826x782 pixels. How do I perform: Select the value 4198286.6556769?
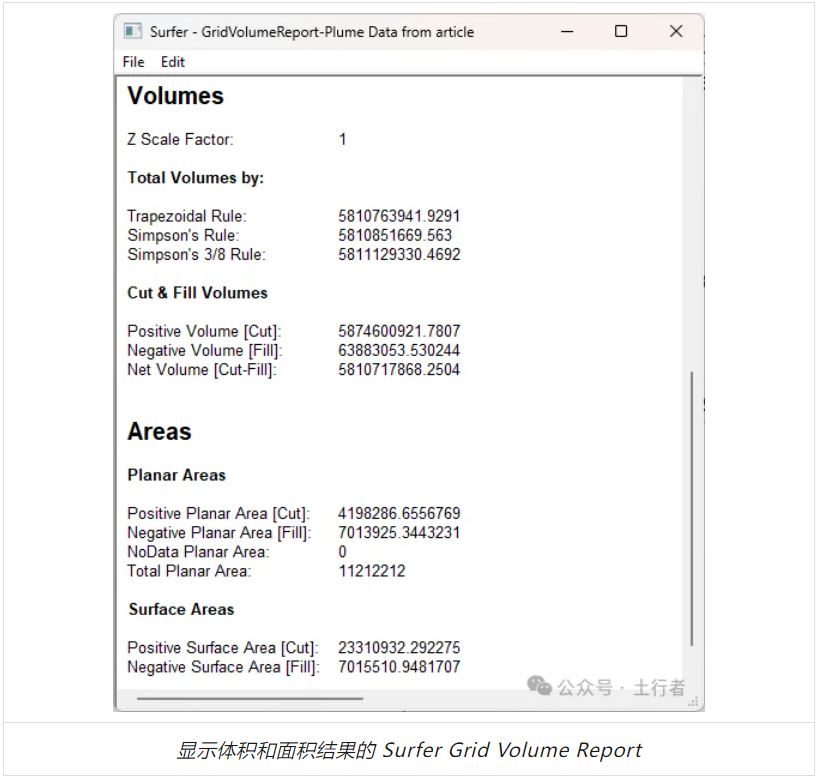tap(399, 514)
